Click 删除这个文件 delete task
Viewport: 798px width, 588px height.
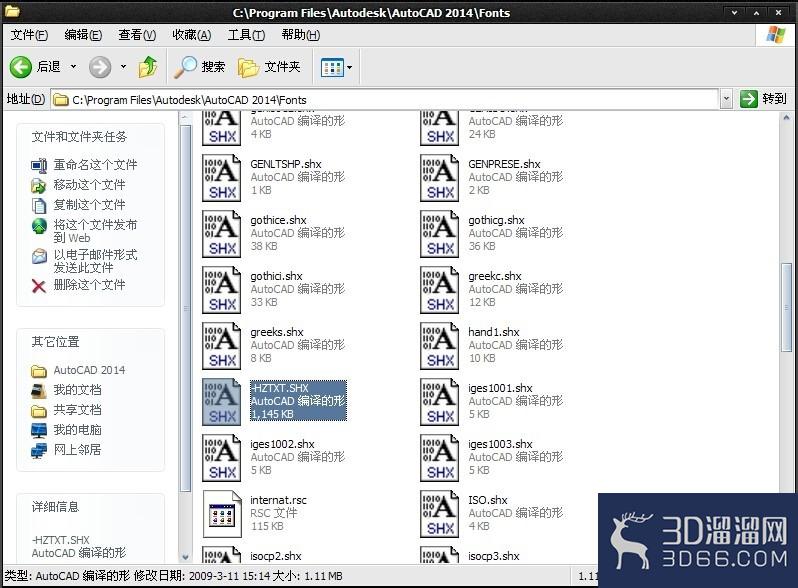click(89, 285)
